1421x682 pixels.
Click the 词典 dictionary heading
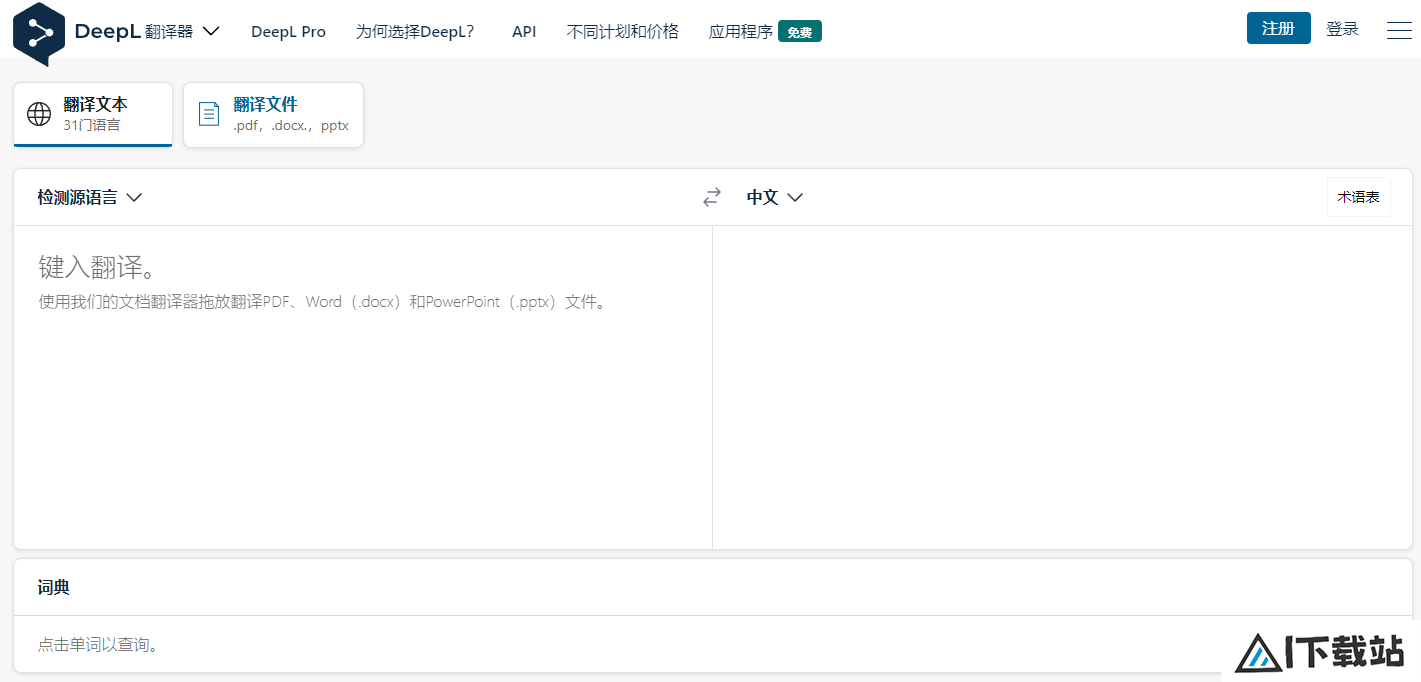pos(54,587)
